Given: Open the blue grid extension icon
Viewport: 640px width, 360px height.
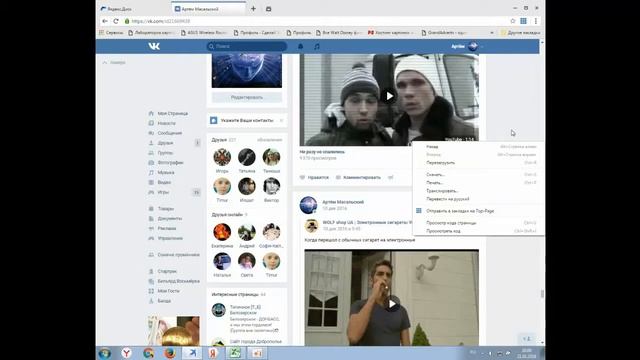Looking at the screenshot, I should pos(523,21).
